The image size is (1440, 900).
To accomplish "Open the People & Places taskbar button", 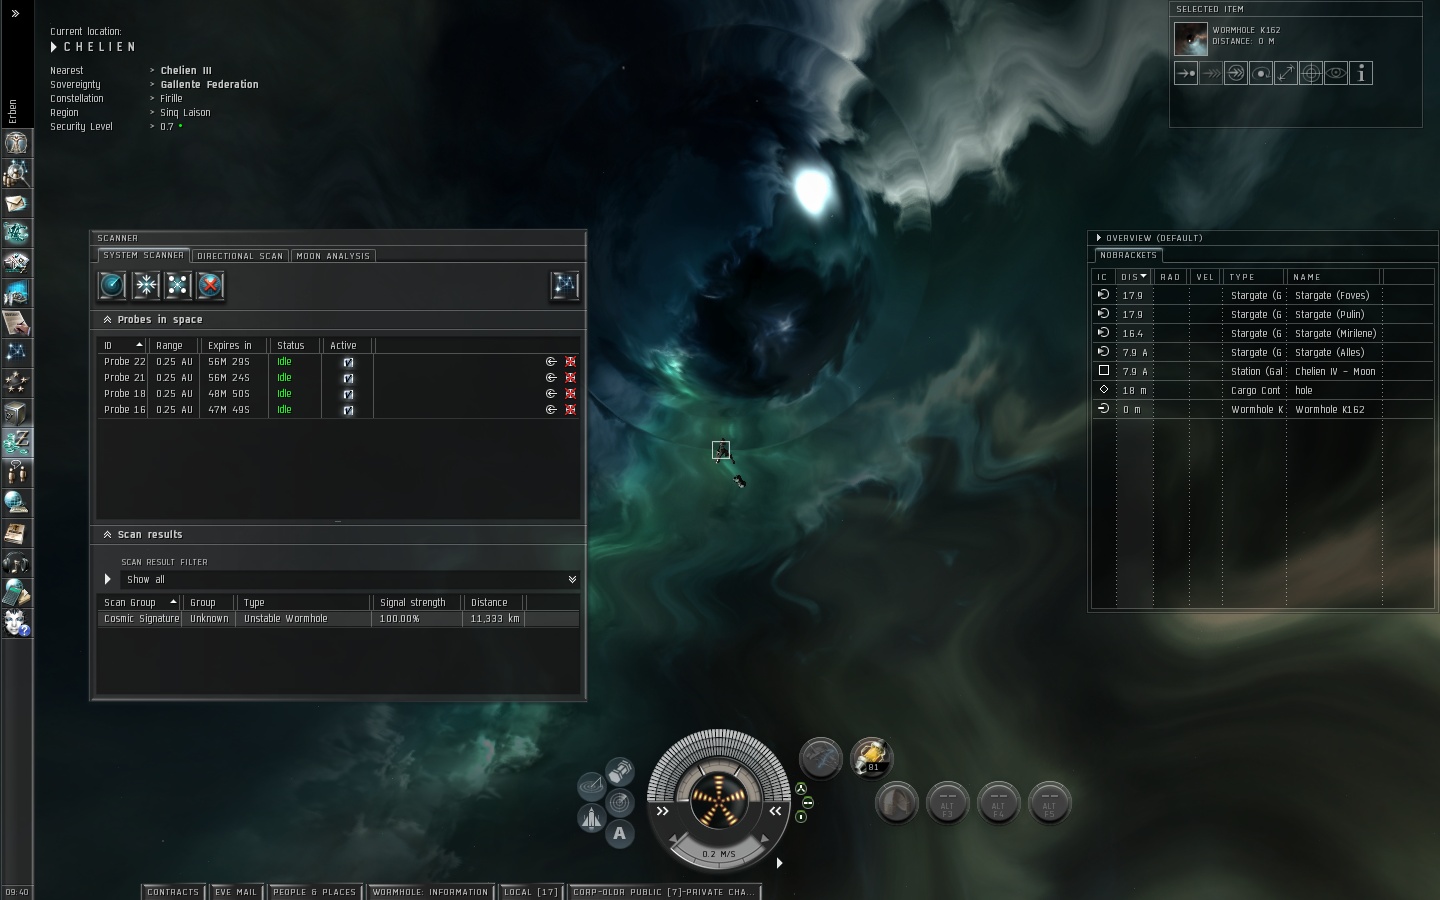I will (314, 892).
